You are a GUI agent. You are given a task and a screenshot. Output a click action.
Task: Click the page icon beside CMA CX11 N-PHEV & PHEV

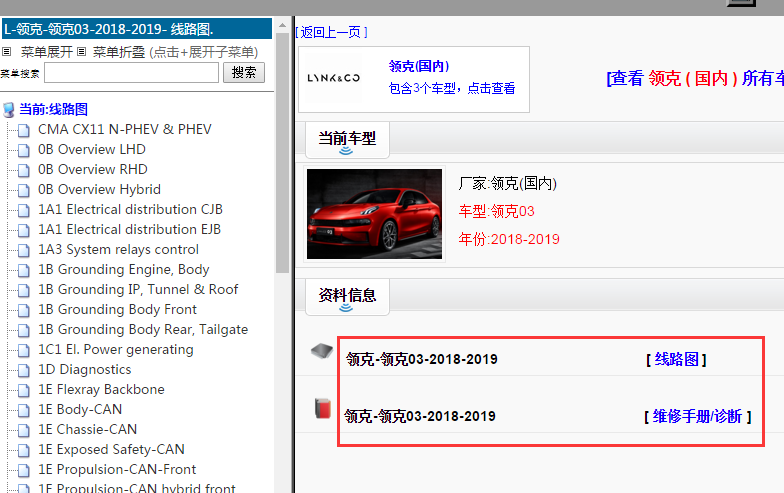(x=24, y=130)
